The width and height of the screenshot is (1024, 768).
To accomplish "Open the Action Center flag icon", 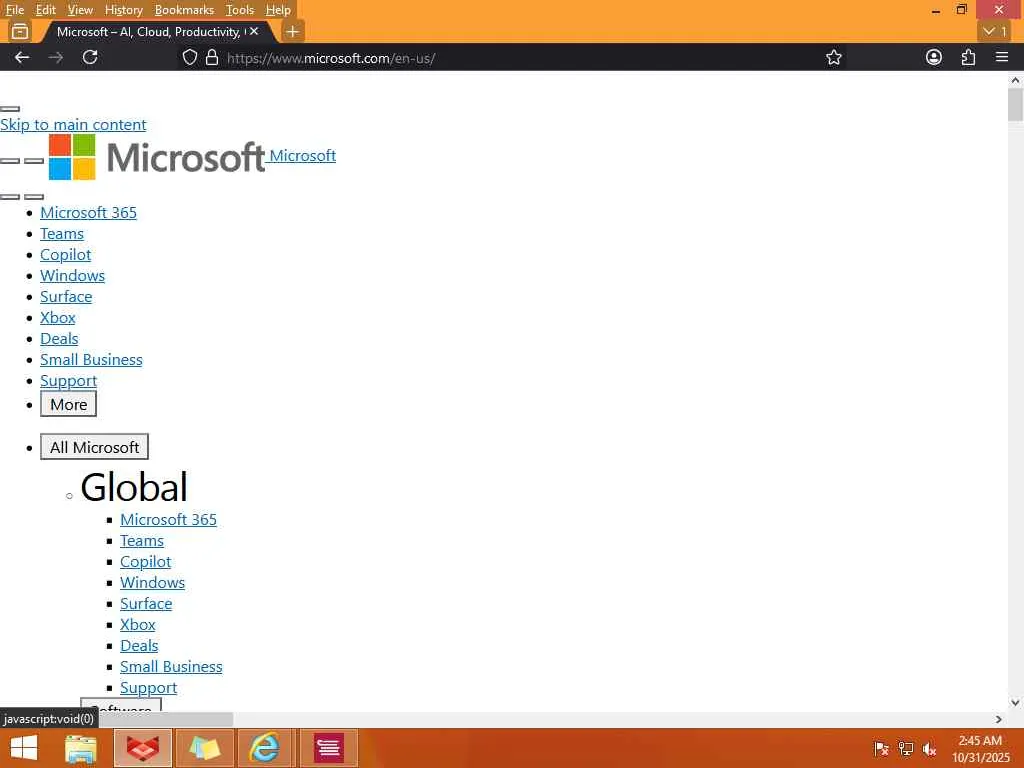I will click(881, 748).
